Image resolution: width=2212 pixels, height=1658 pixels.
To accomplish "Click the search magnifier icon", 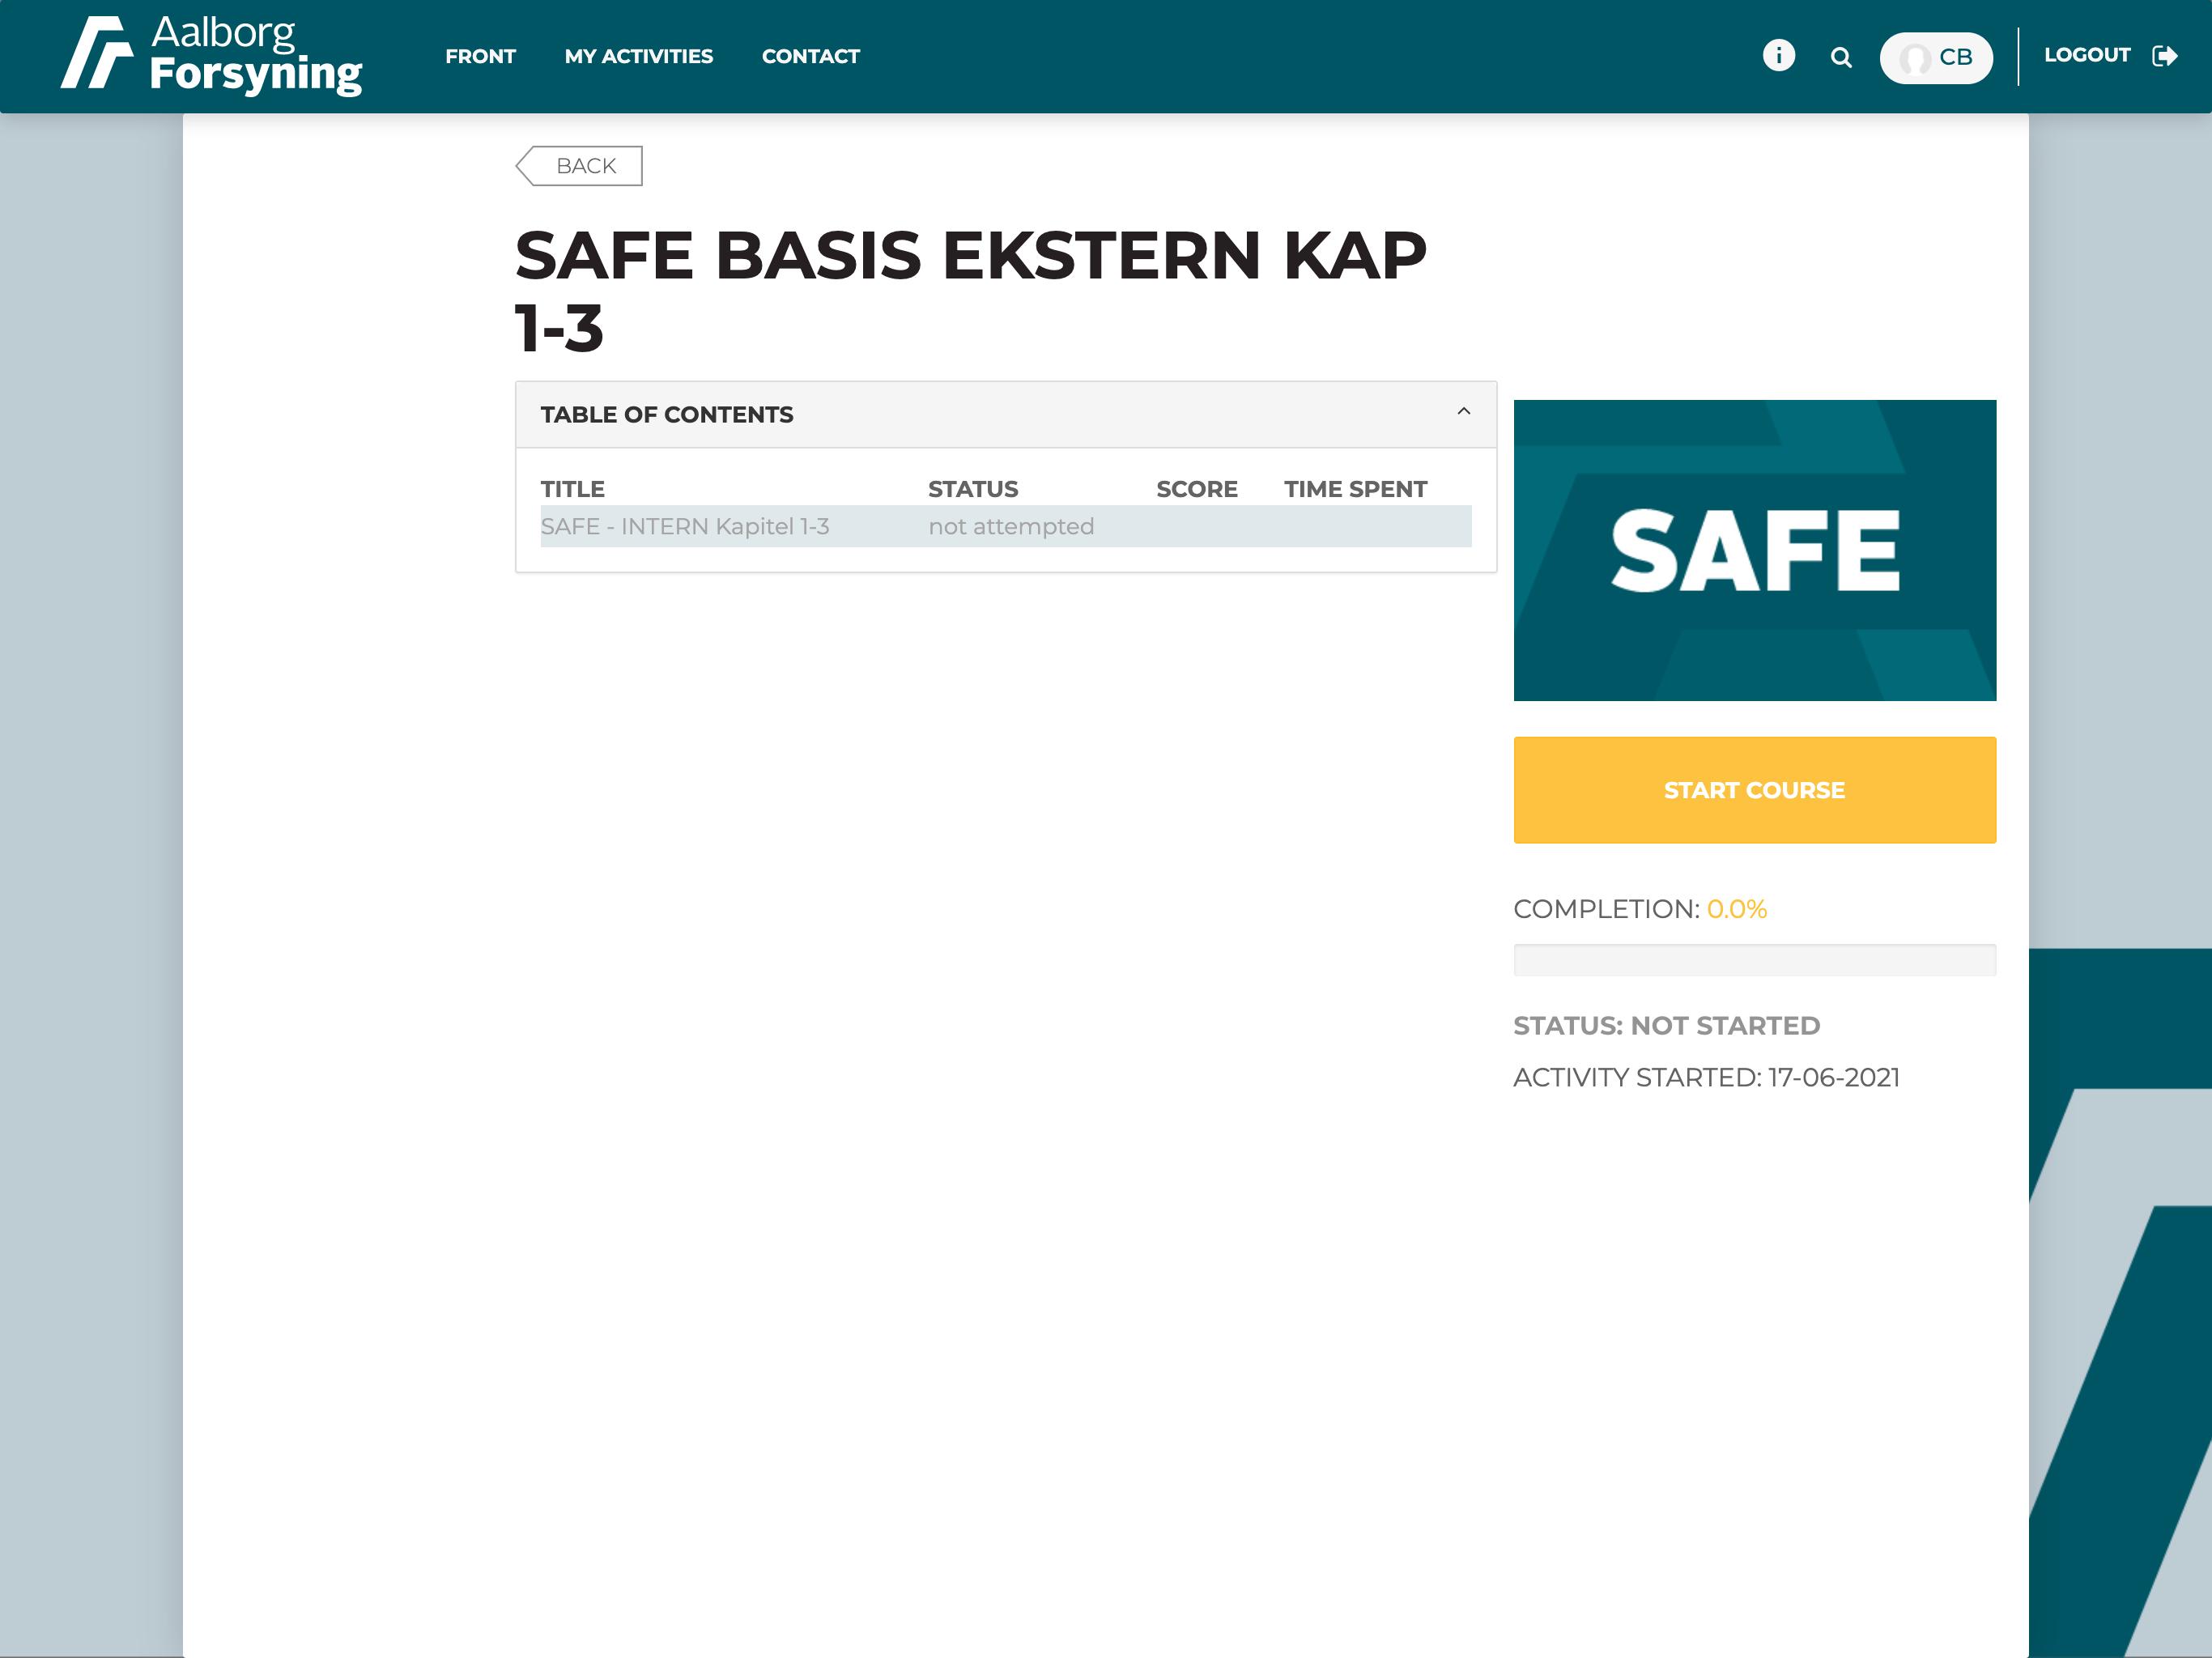I will (x=1840, y=57).
